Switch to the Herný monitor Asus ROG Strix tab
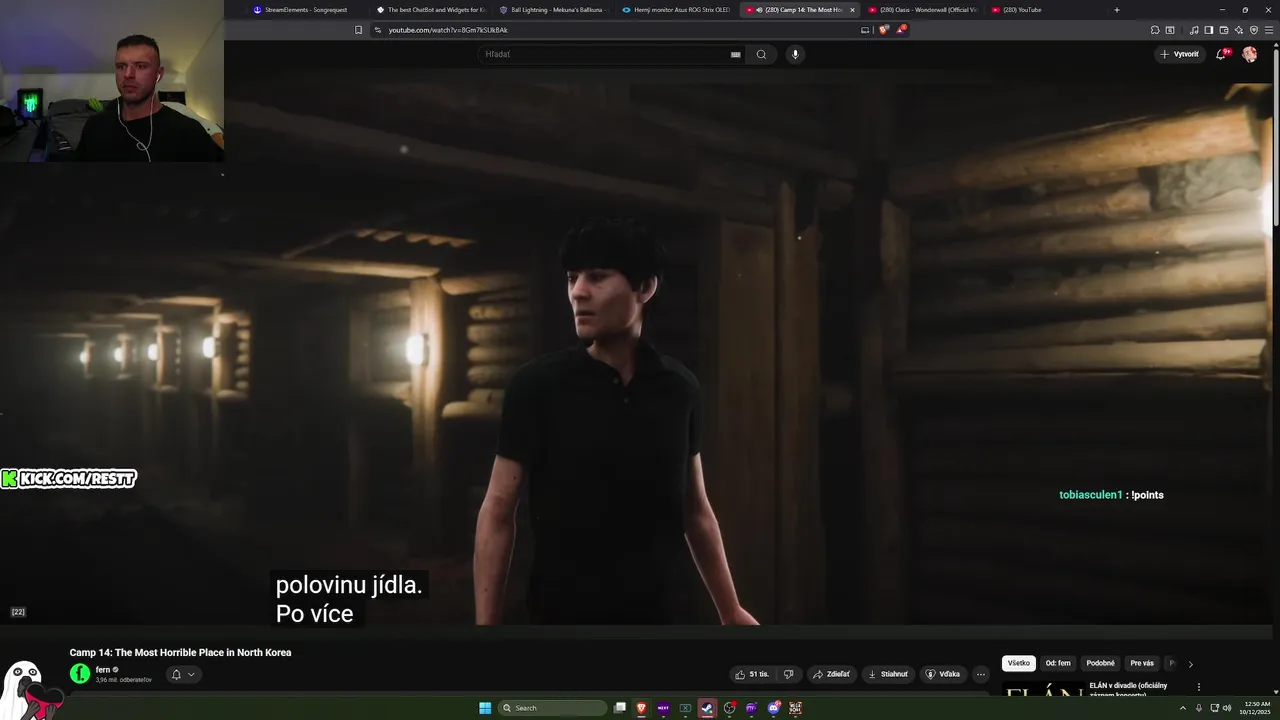 click(676, 10)
